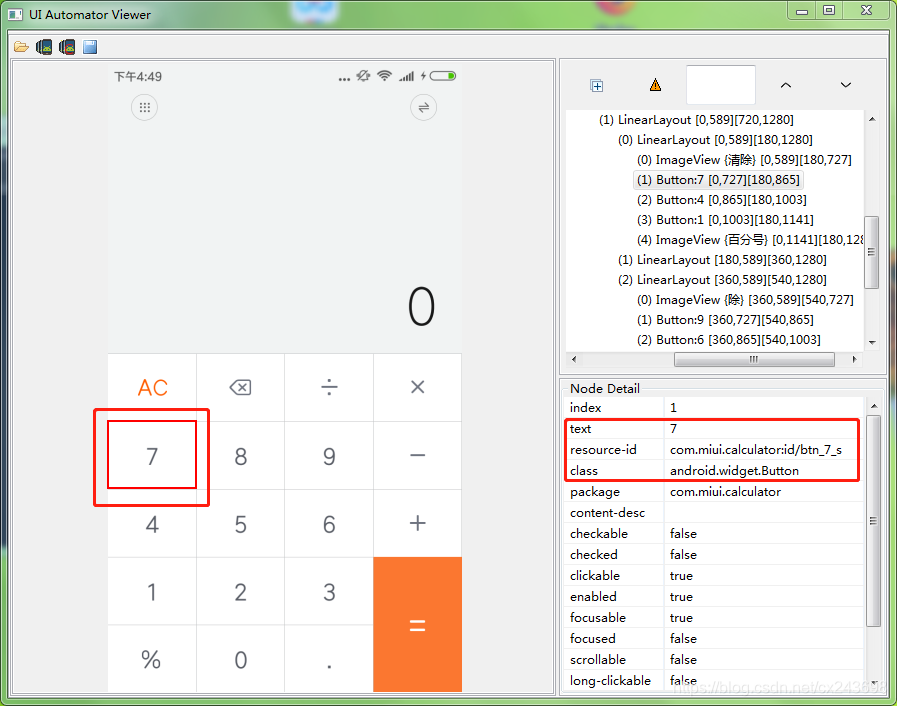
Task: Click the hierarchy tree's vertical scrollbar thumb
Action: tap(872, 252)
